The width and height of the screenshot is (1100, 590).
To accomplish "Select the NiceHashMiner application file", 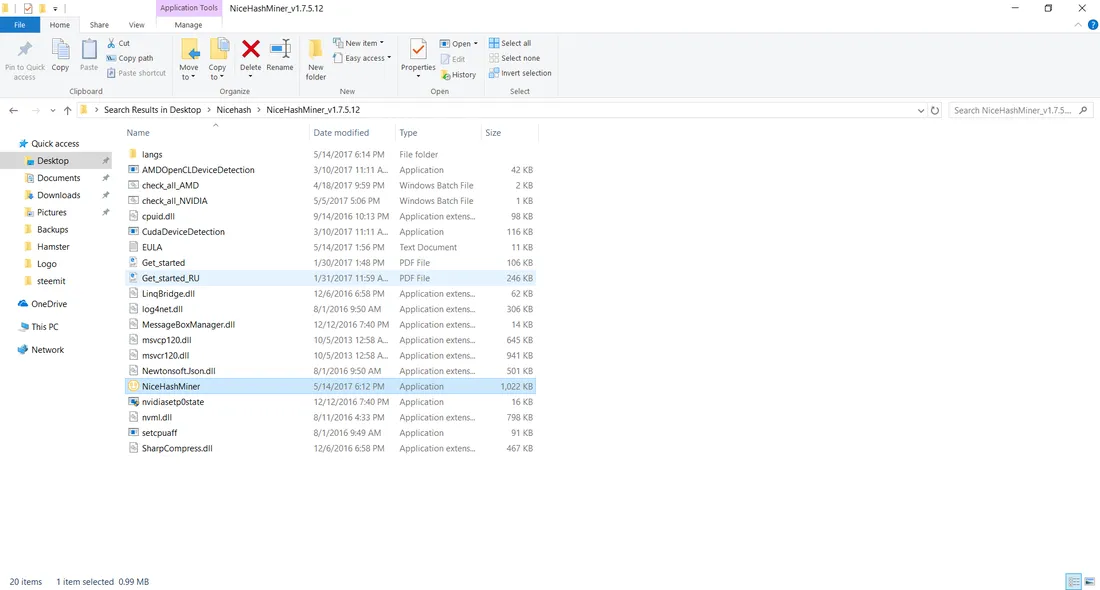I will [330, 387].
